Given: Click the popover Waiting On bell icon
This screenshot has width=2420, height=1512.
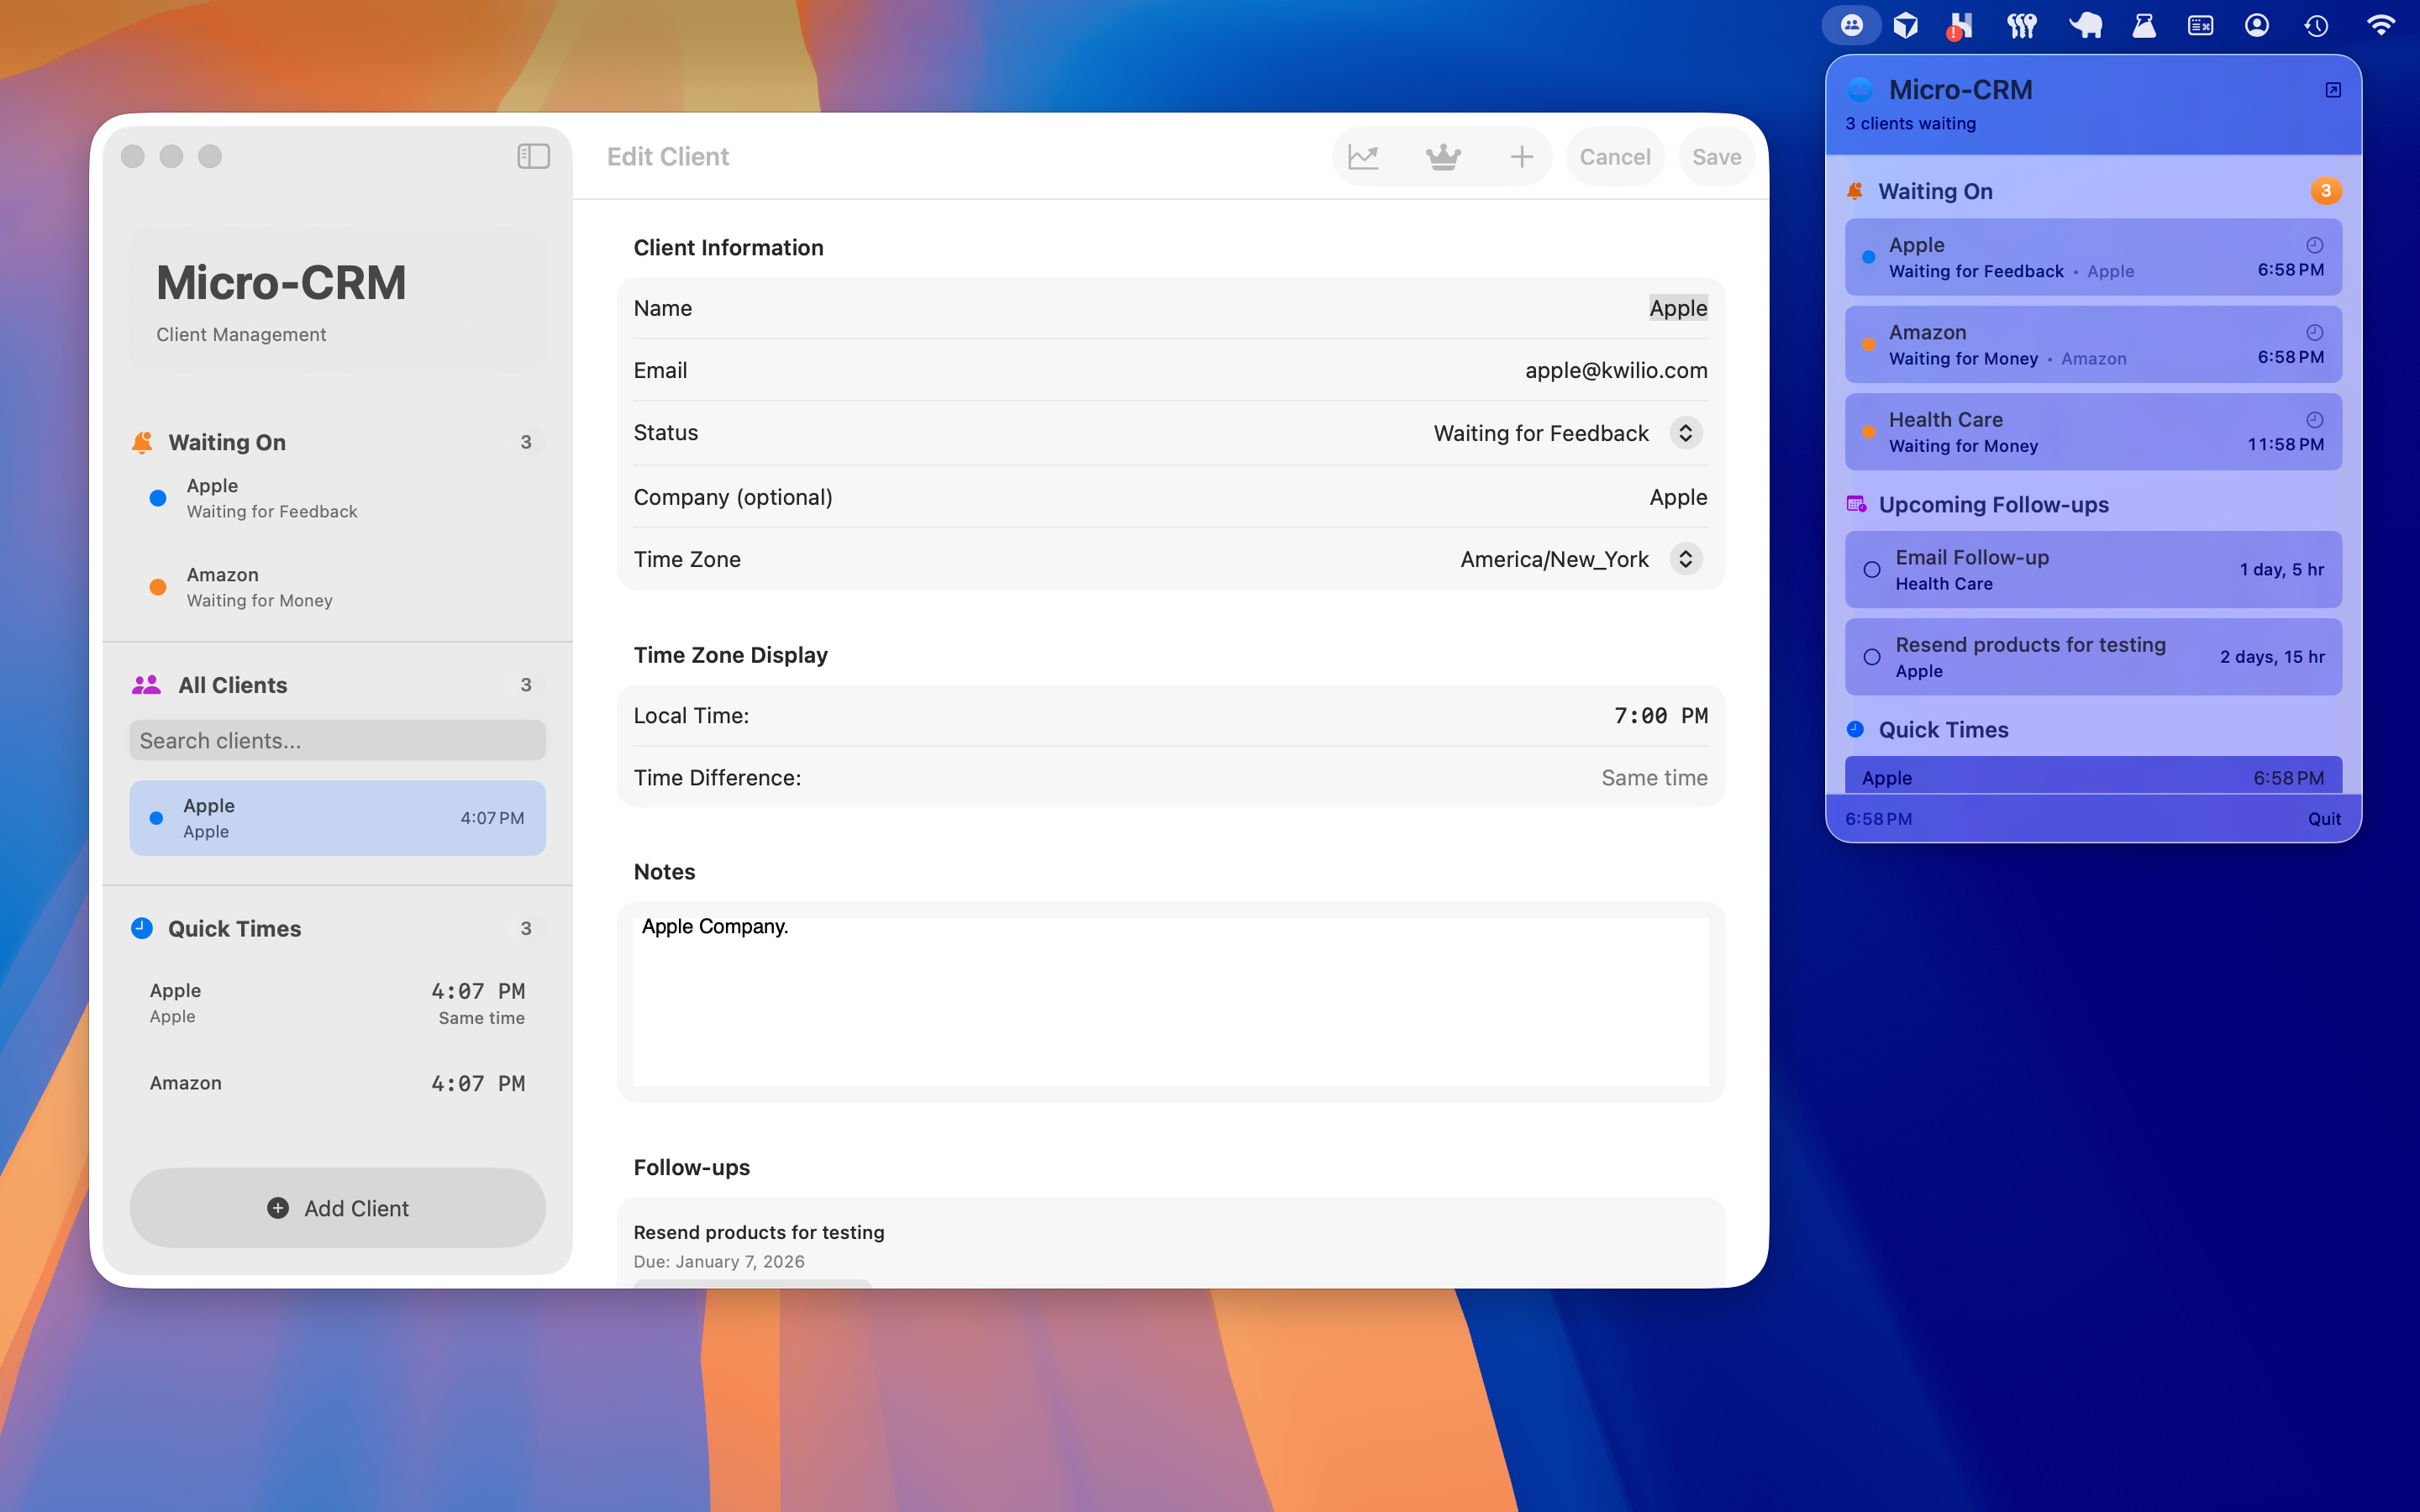Looking at the screenshot, I should [x=1855, y=190].
